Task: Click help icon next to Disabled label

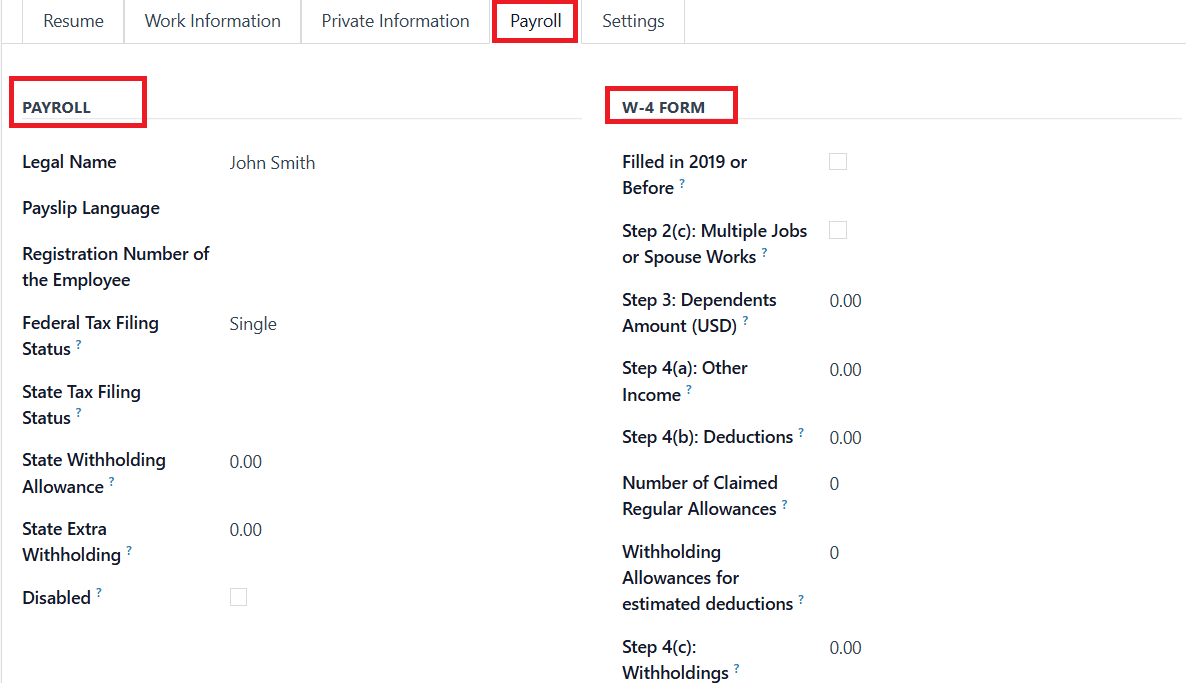Action: [x=99, y=594]
